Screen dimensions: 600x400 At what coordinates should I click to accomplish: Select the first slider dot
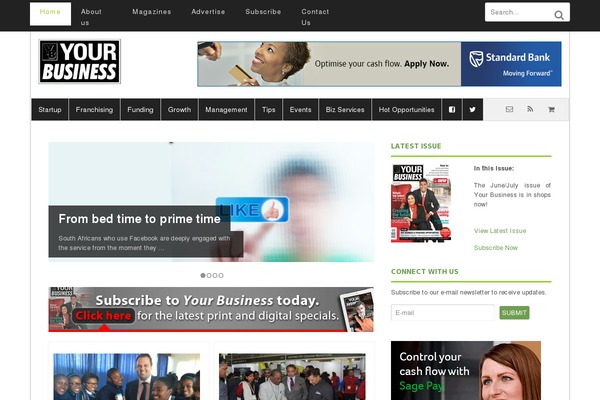(x=203, y=275)
